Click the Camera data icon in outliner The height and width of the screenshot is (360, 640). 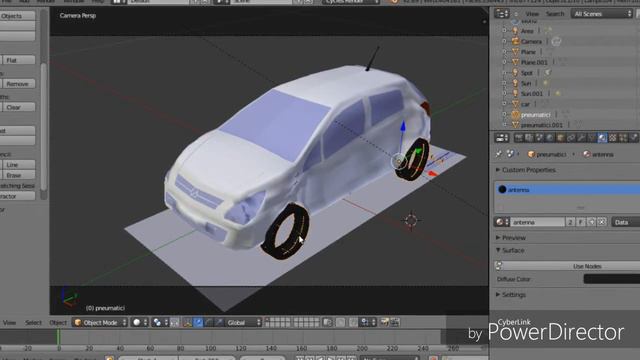[556, 41]
